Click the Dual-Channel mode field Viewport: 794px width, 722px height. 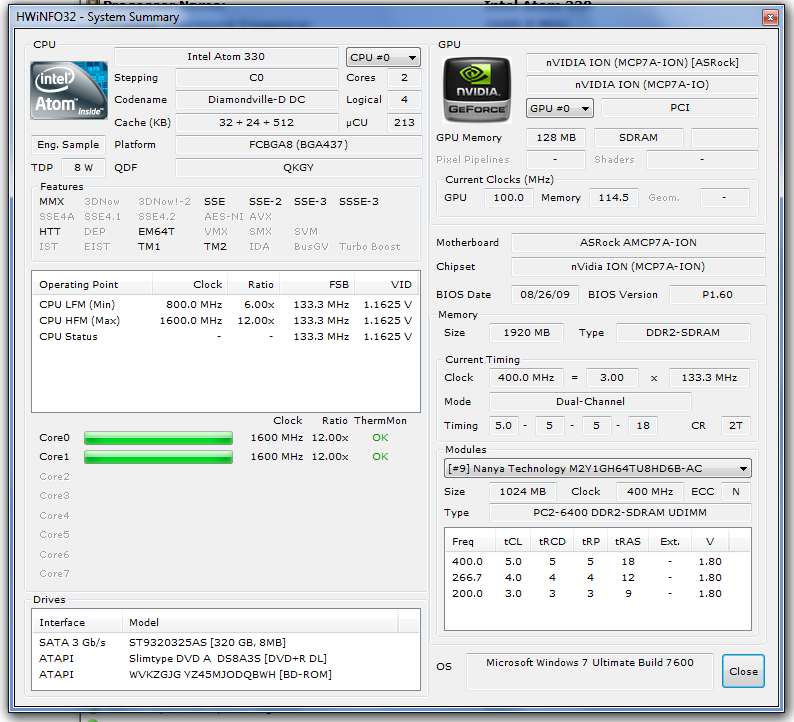(590, 402)
